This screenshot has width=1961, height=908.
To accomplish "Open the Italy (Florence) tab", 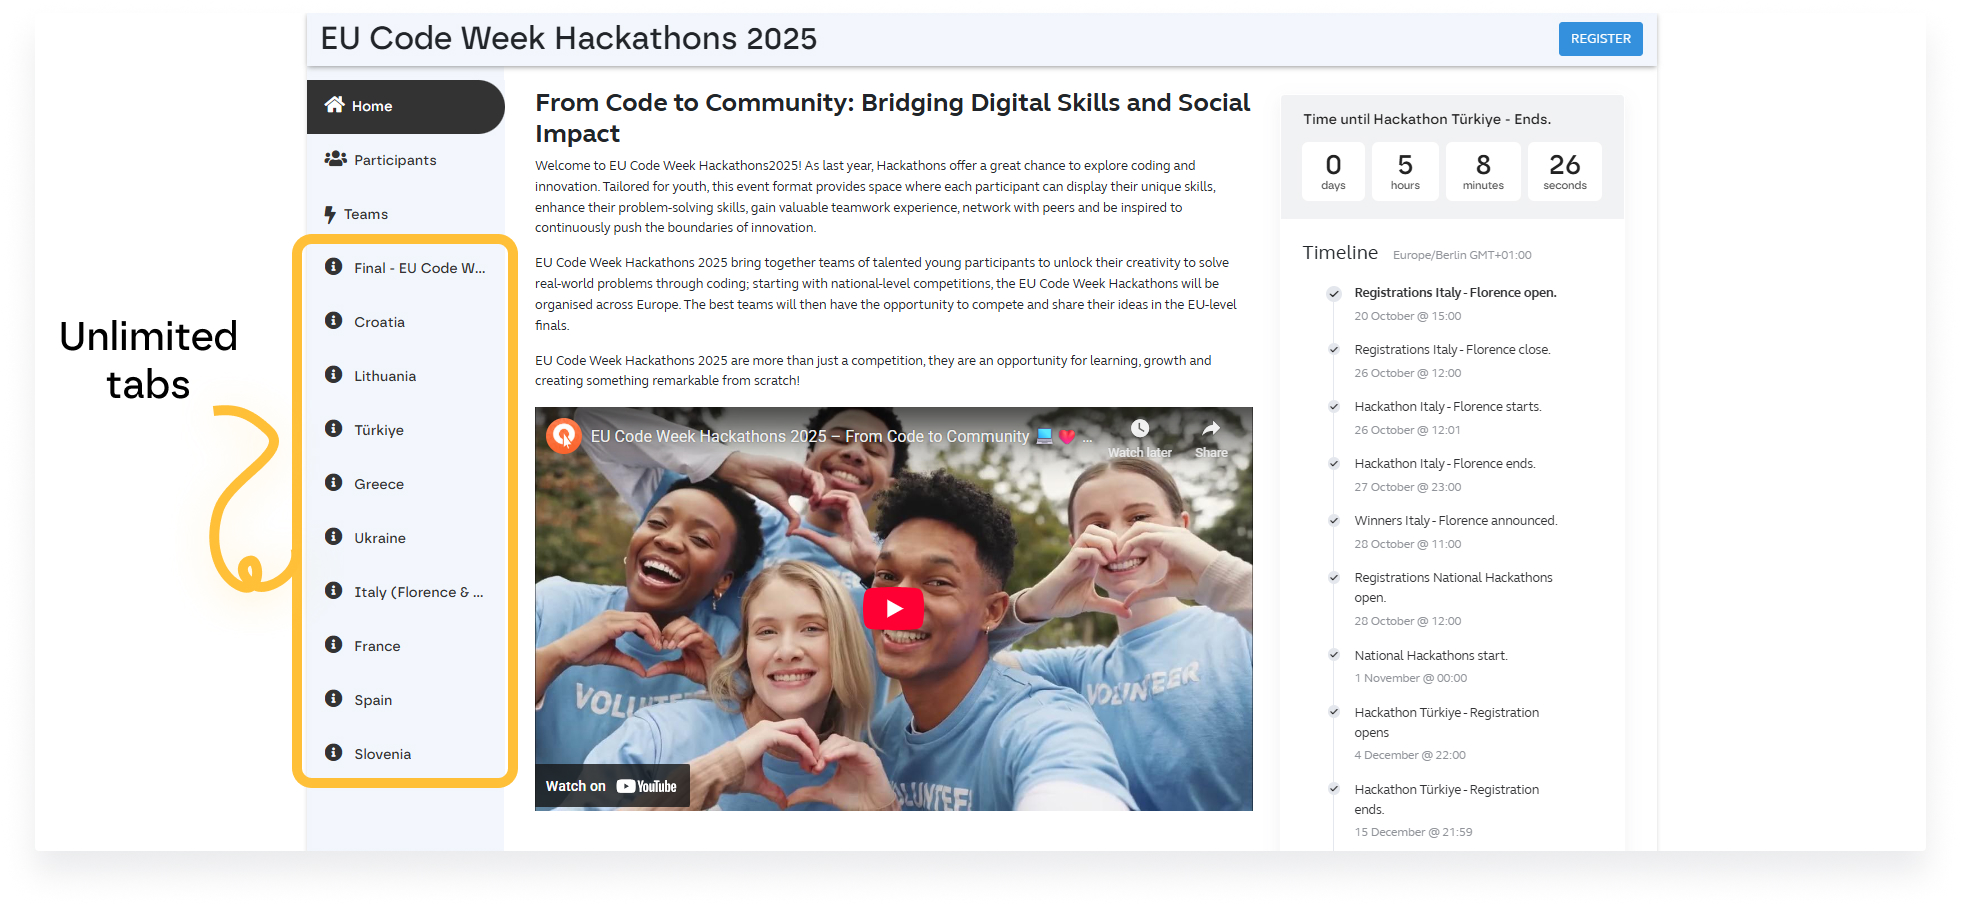I will [x=418, y=592].
